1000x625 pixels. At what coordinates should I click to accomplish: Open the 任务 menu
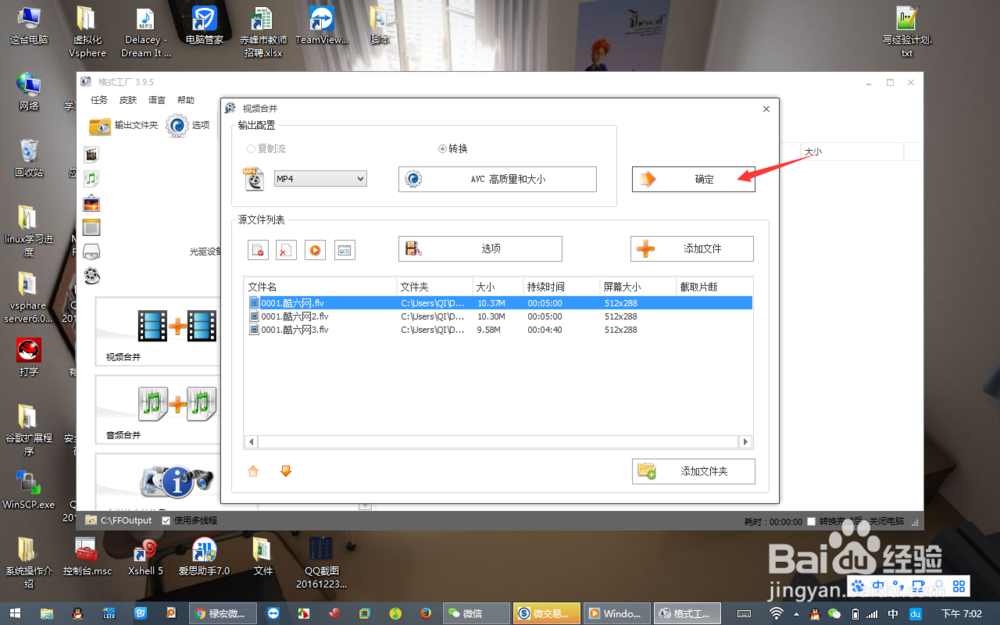click(99, 100)
